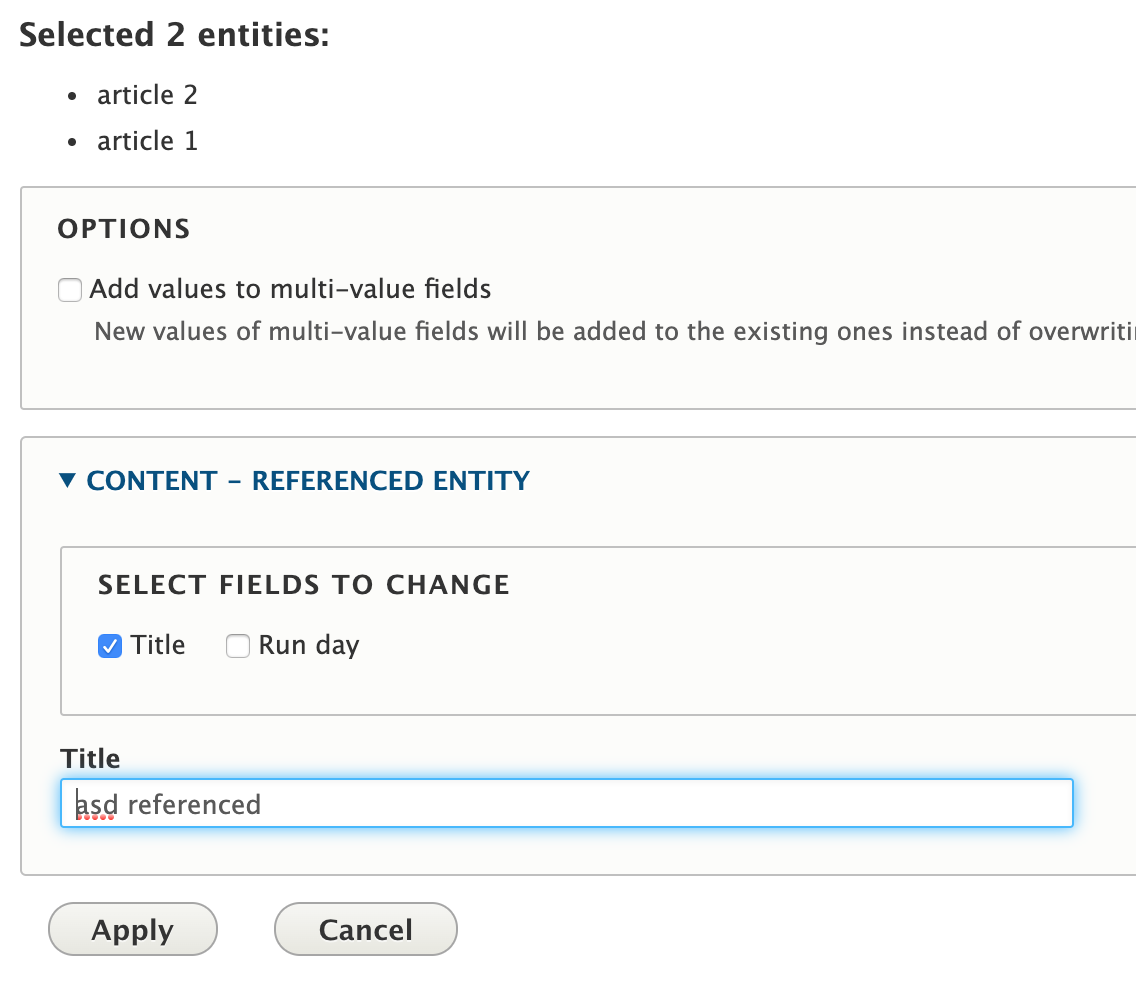Click the article 1 list entry
The width and height of the screenshot is (1136, 982).
(147, 141)
